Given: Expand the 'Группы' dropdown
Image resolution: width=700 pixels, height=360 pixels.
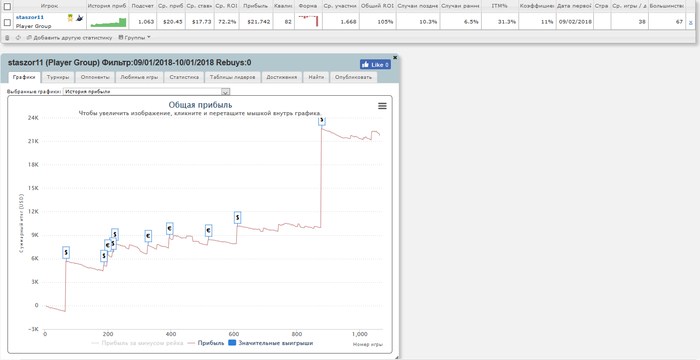Looking at the screenshot, I should point(134,38).
